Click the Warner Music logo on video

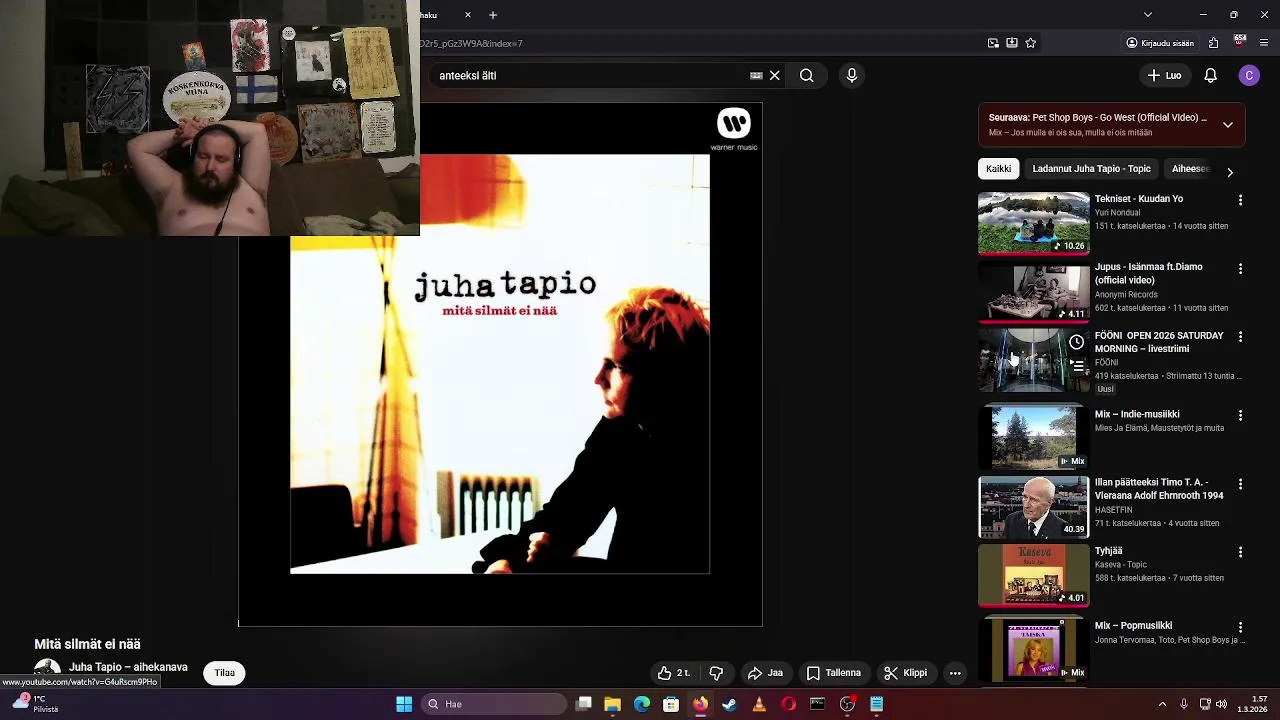pyautogui.click(x=734, y=129)
